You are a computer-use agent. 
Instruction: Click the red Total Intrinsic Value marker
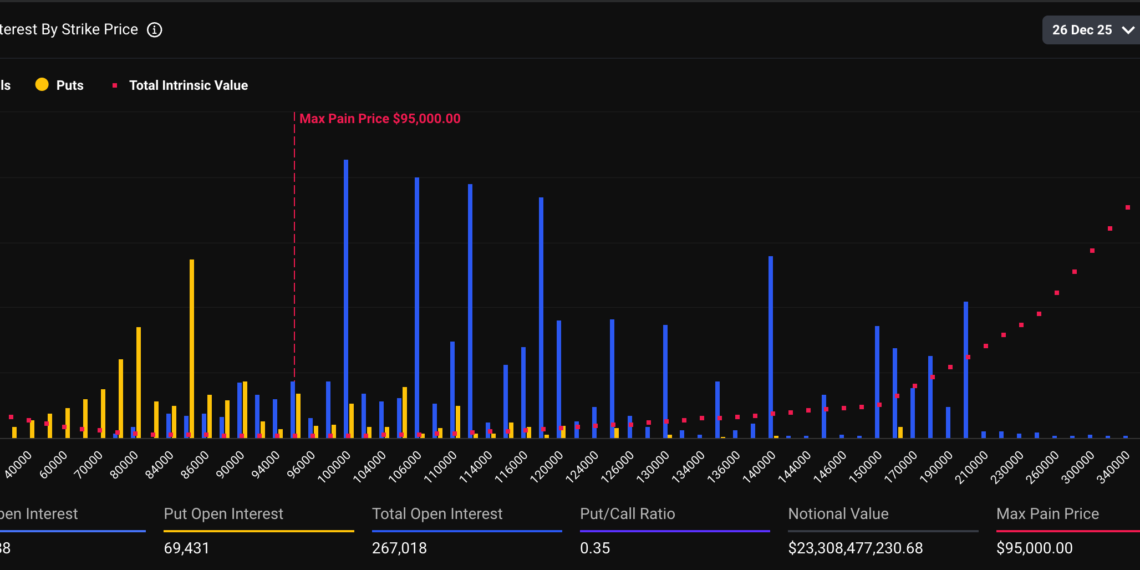tap(115, 86)
